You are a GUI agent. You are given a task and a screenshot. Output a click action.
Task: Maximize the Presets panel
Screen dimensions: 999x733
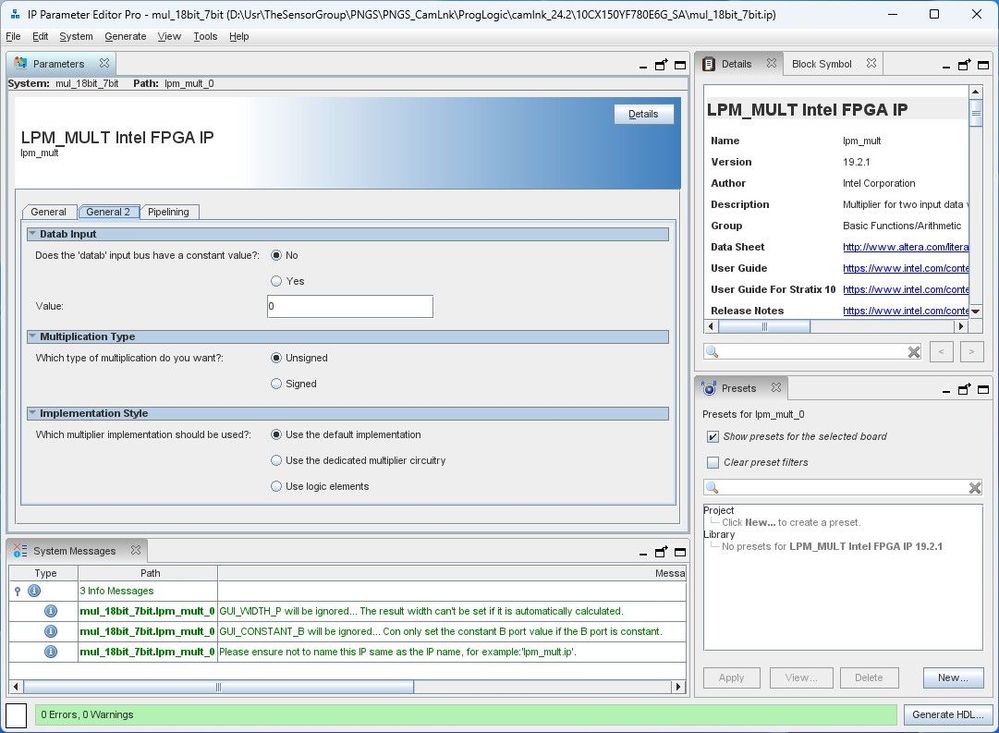coord(983,389)
